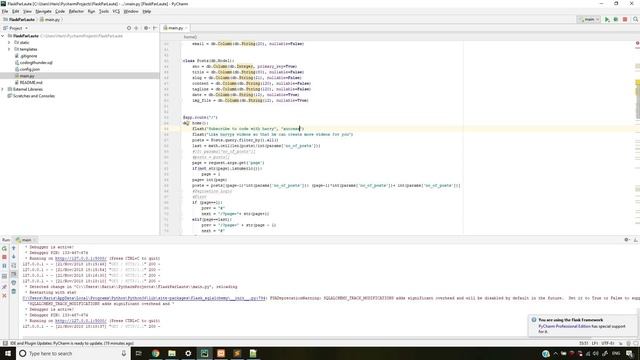Pause output in Run panel
The image size is (640, 360).
(4, 266)
